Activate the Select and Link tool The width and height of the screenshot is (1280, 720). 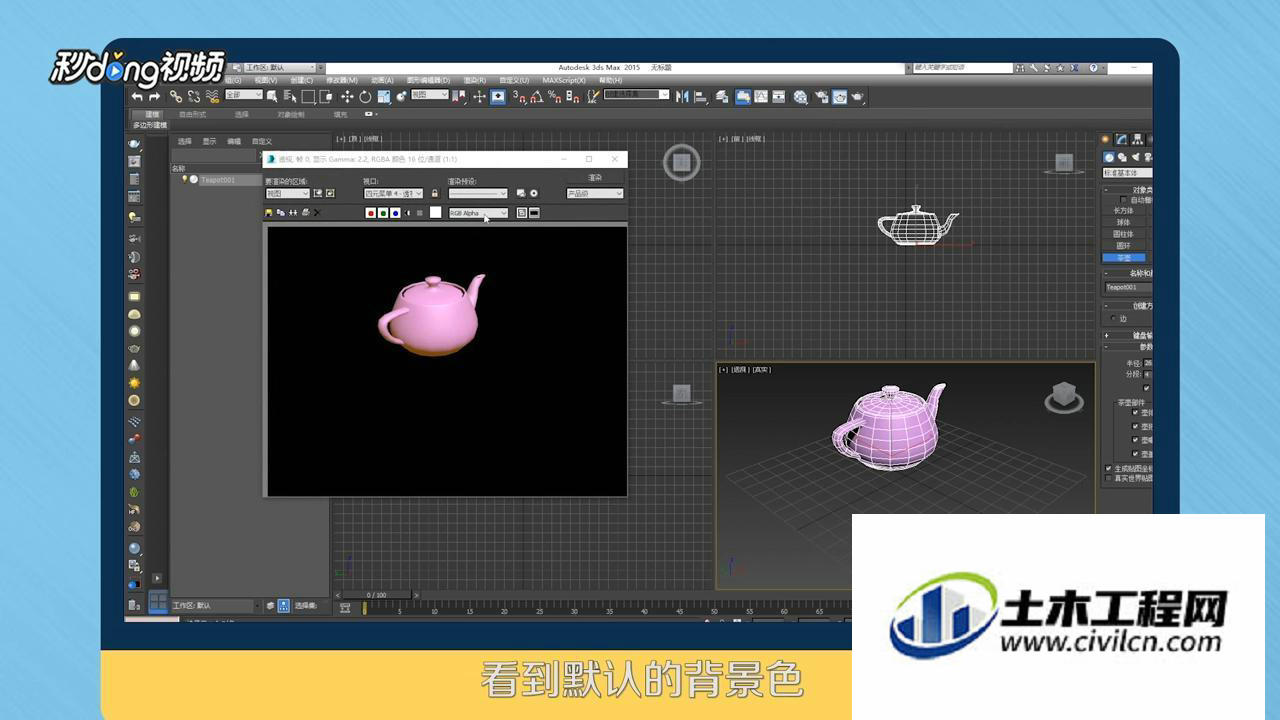[176, 96]
